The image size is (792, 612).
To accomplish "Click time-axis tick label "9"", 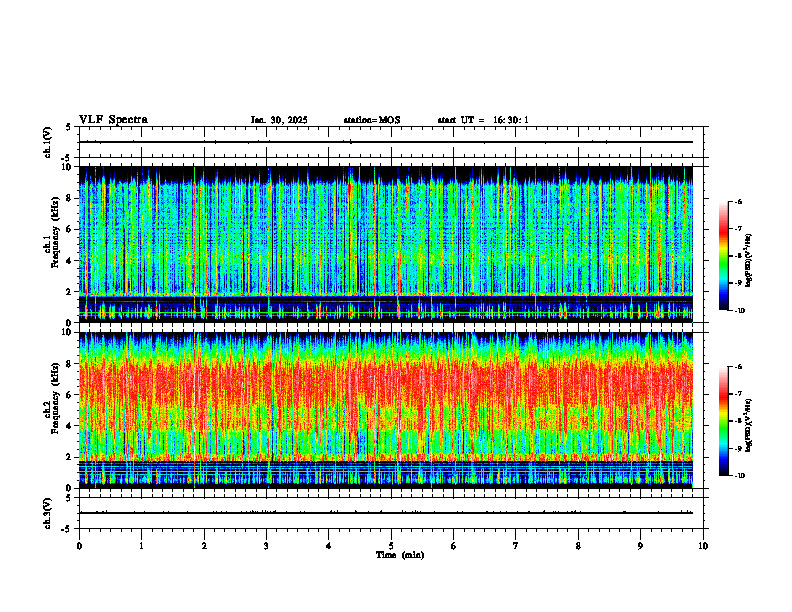I will click(x=640, y=546).
